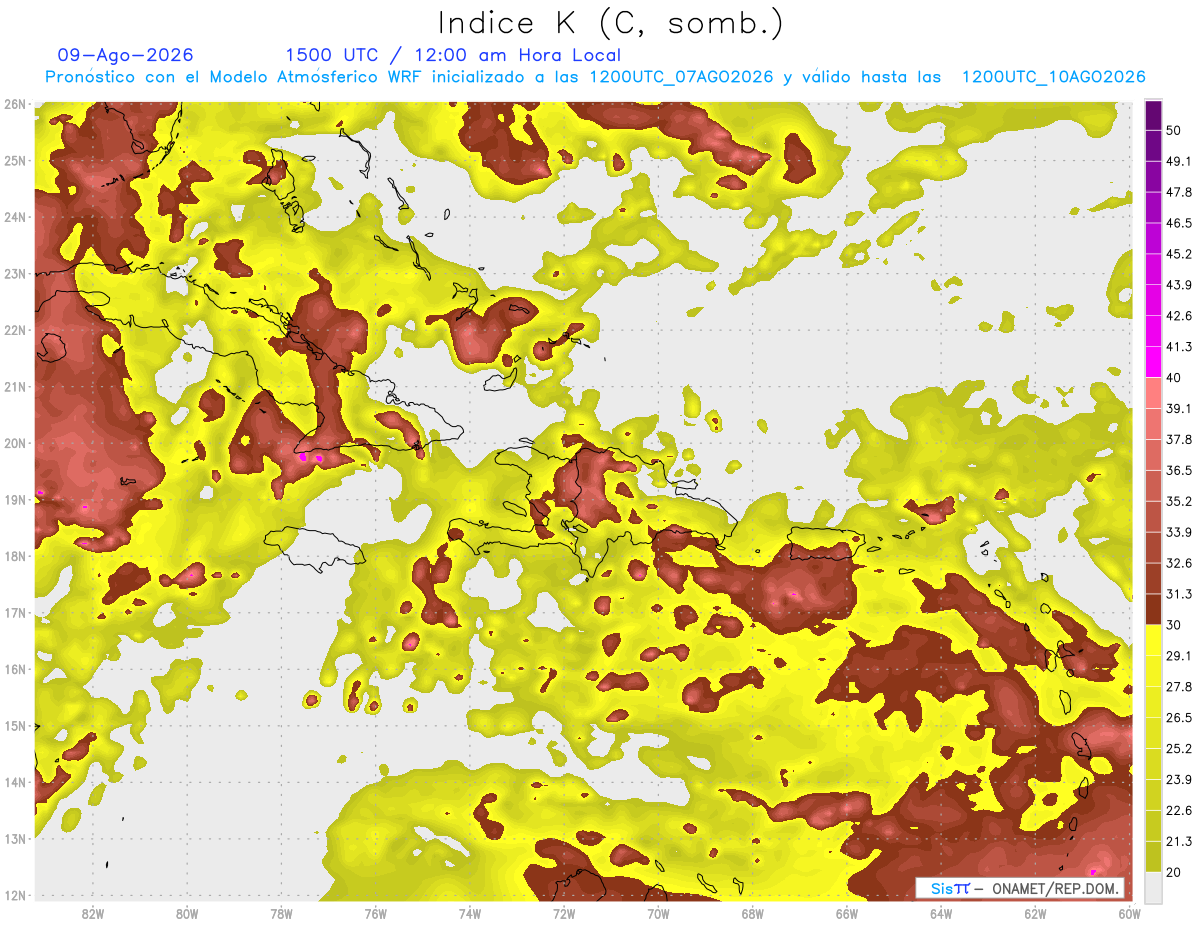
Task: Click the color bar value "47.8"
Action: pos(1178,192)
